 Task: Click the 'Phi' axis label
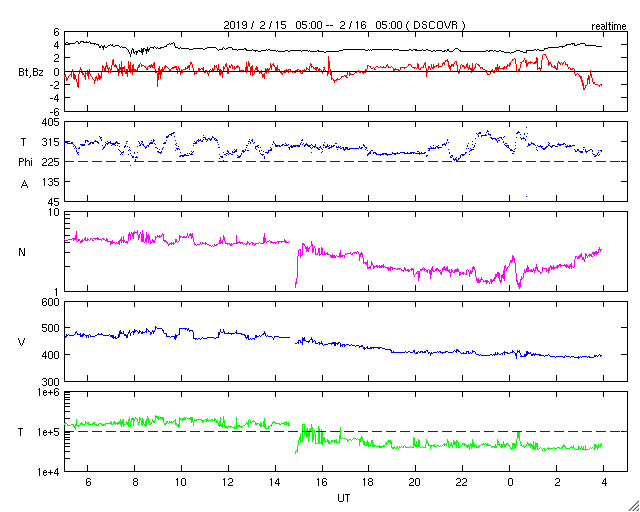[x=25, y=163]
